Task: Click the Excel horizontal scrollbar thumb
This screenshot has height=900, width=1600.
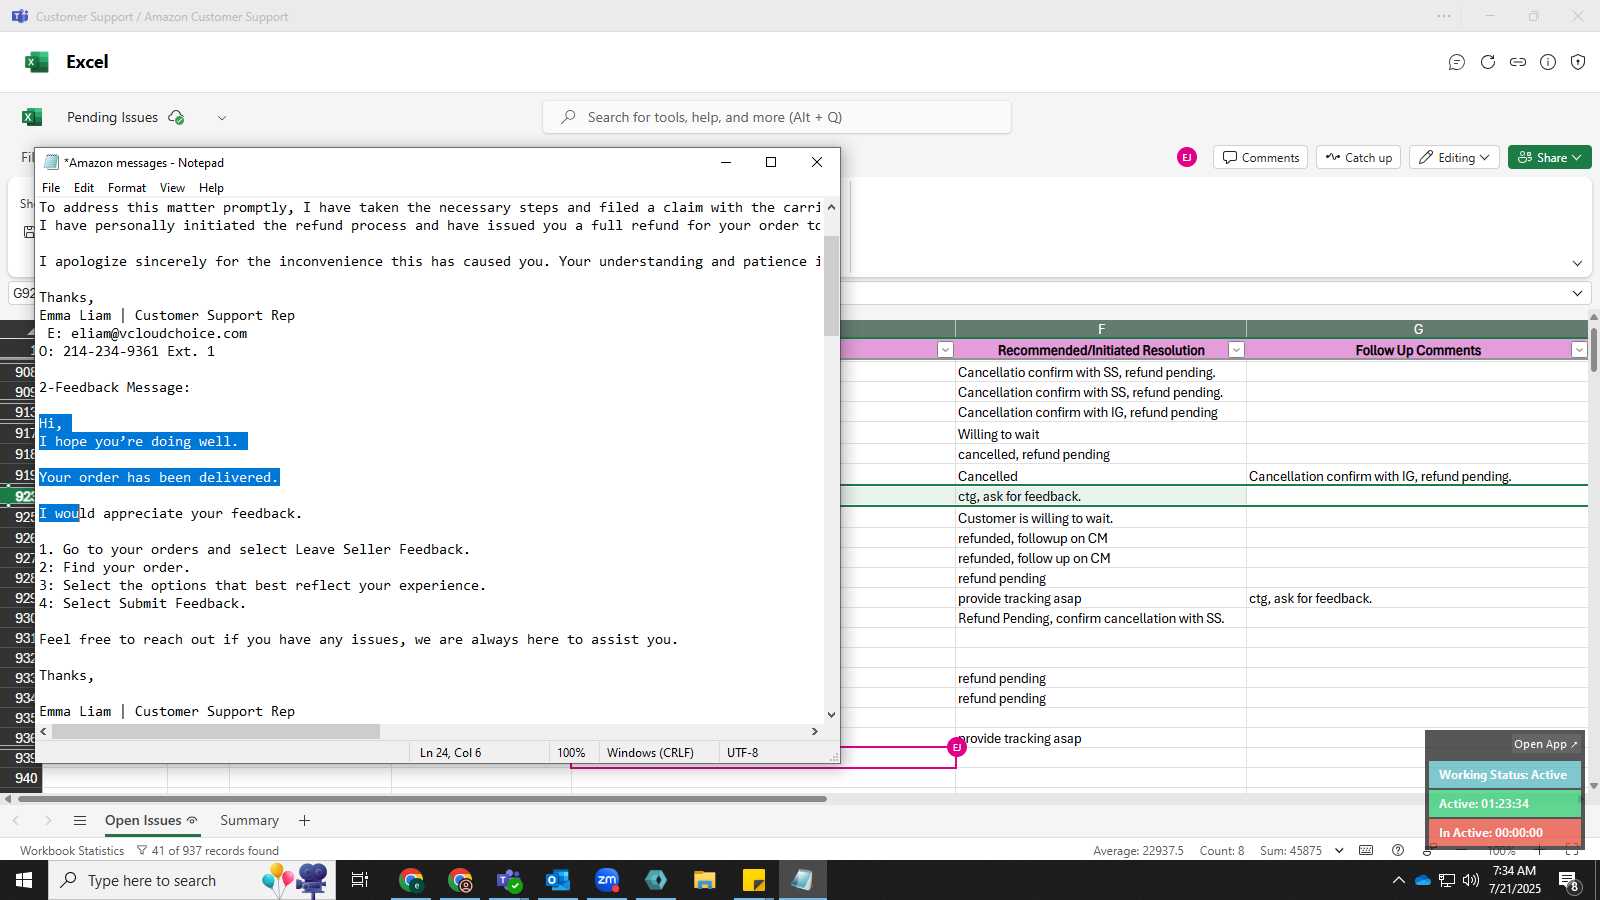Action: pos(422,799)
